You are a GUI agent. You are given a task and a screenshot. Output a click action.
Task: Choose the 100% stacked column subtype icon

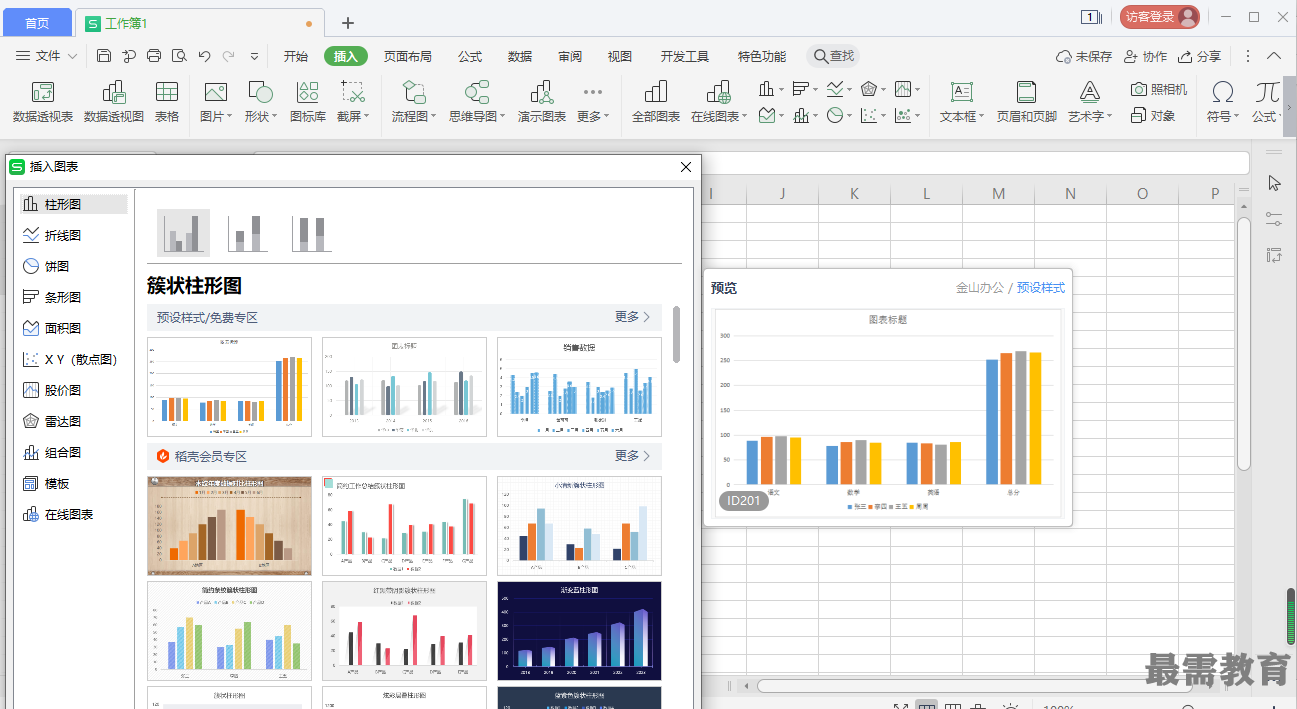click(x=312, y=233)
